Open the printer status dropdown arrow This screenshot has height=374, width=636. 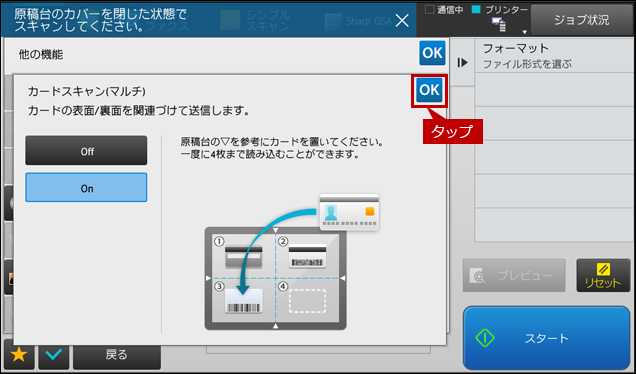click(524, 32)
